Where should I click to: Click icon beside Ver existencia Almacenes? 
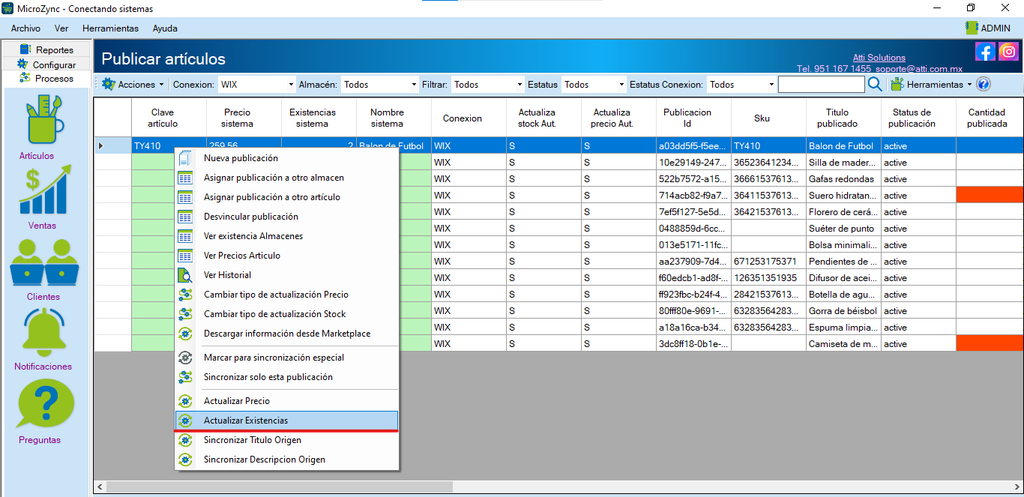tap(185, 236)
